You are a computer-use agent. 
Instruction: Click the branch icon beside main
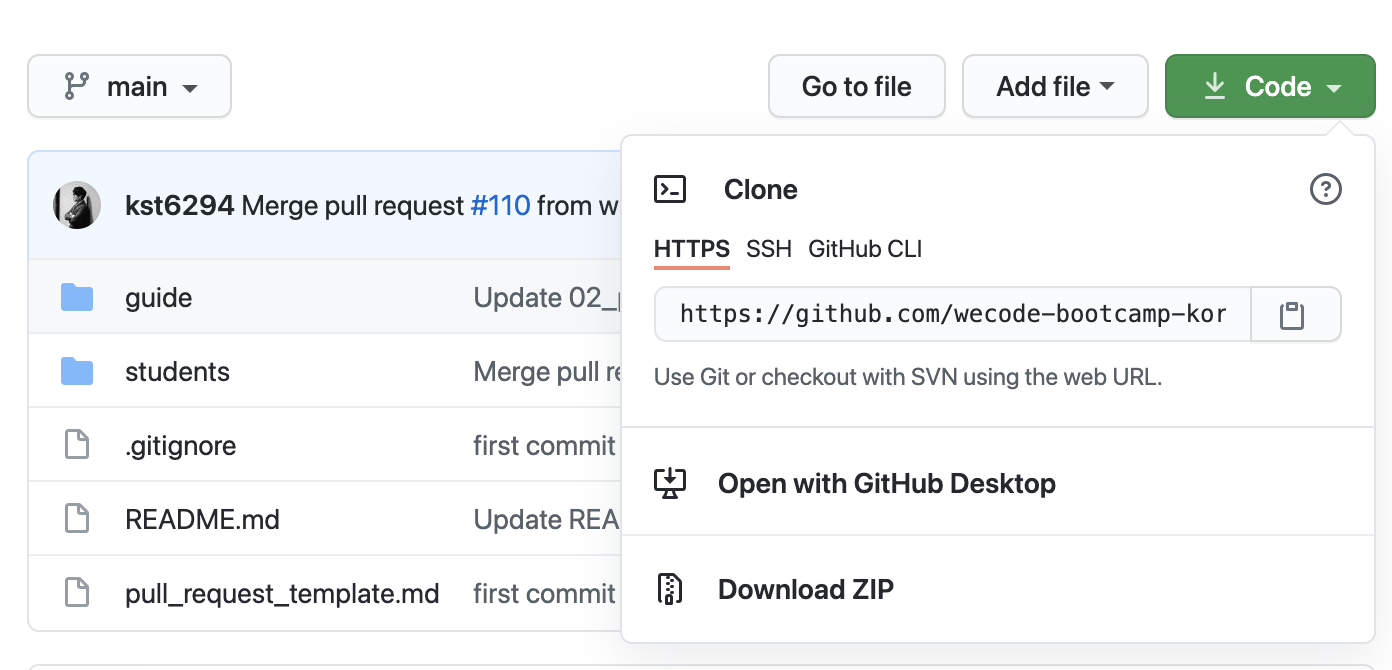click(x=76, y=86)
